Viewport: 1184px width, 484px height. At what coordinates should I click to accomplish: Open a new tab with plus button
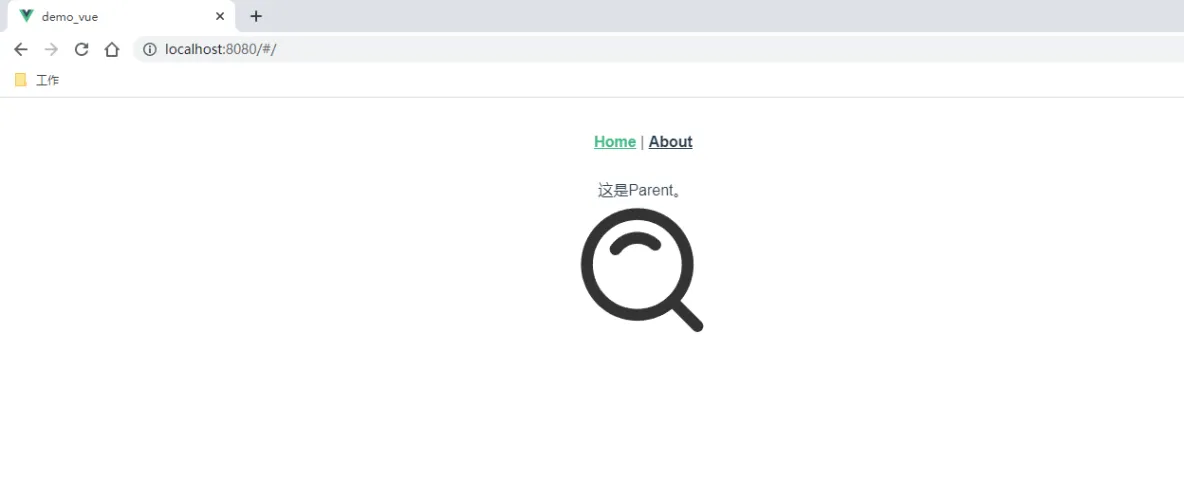[x=256, y=16]
